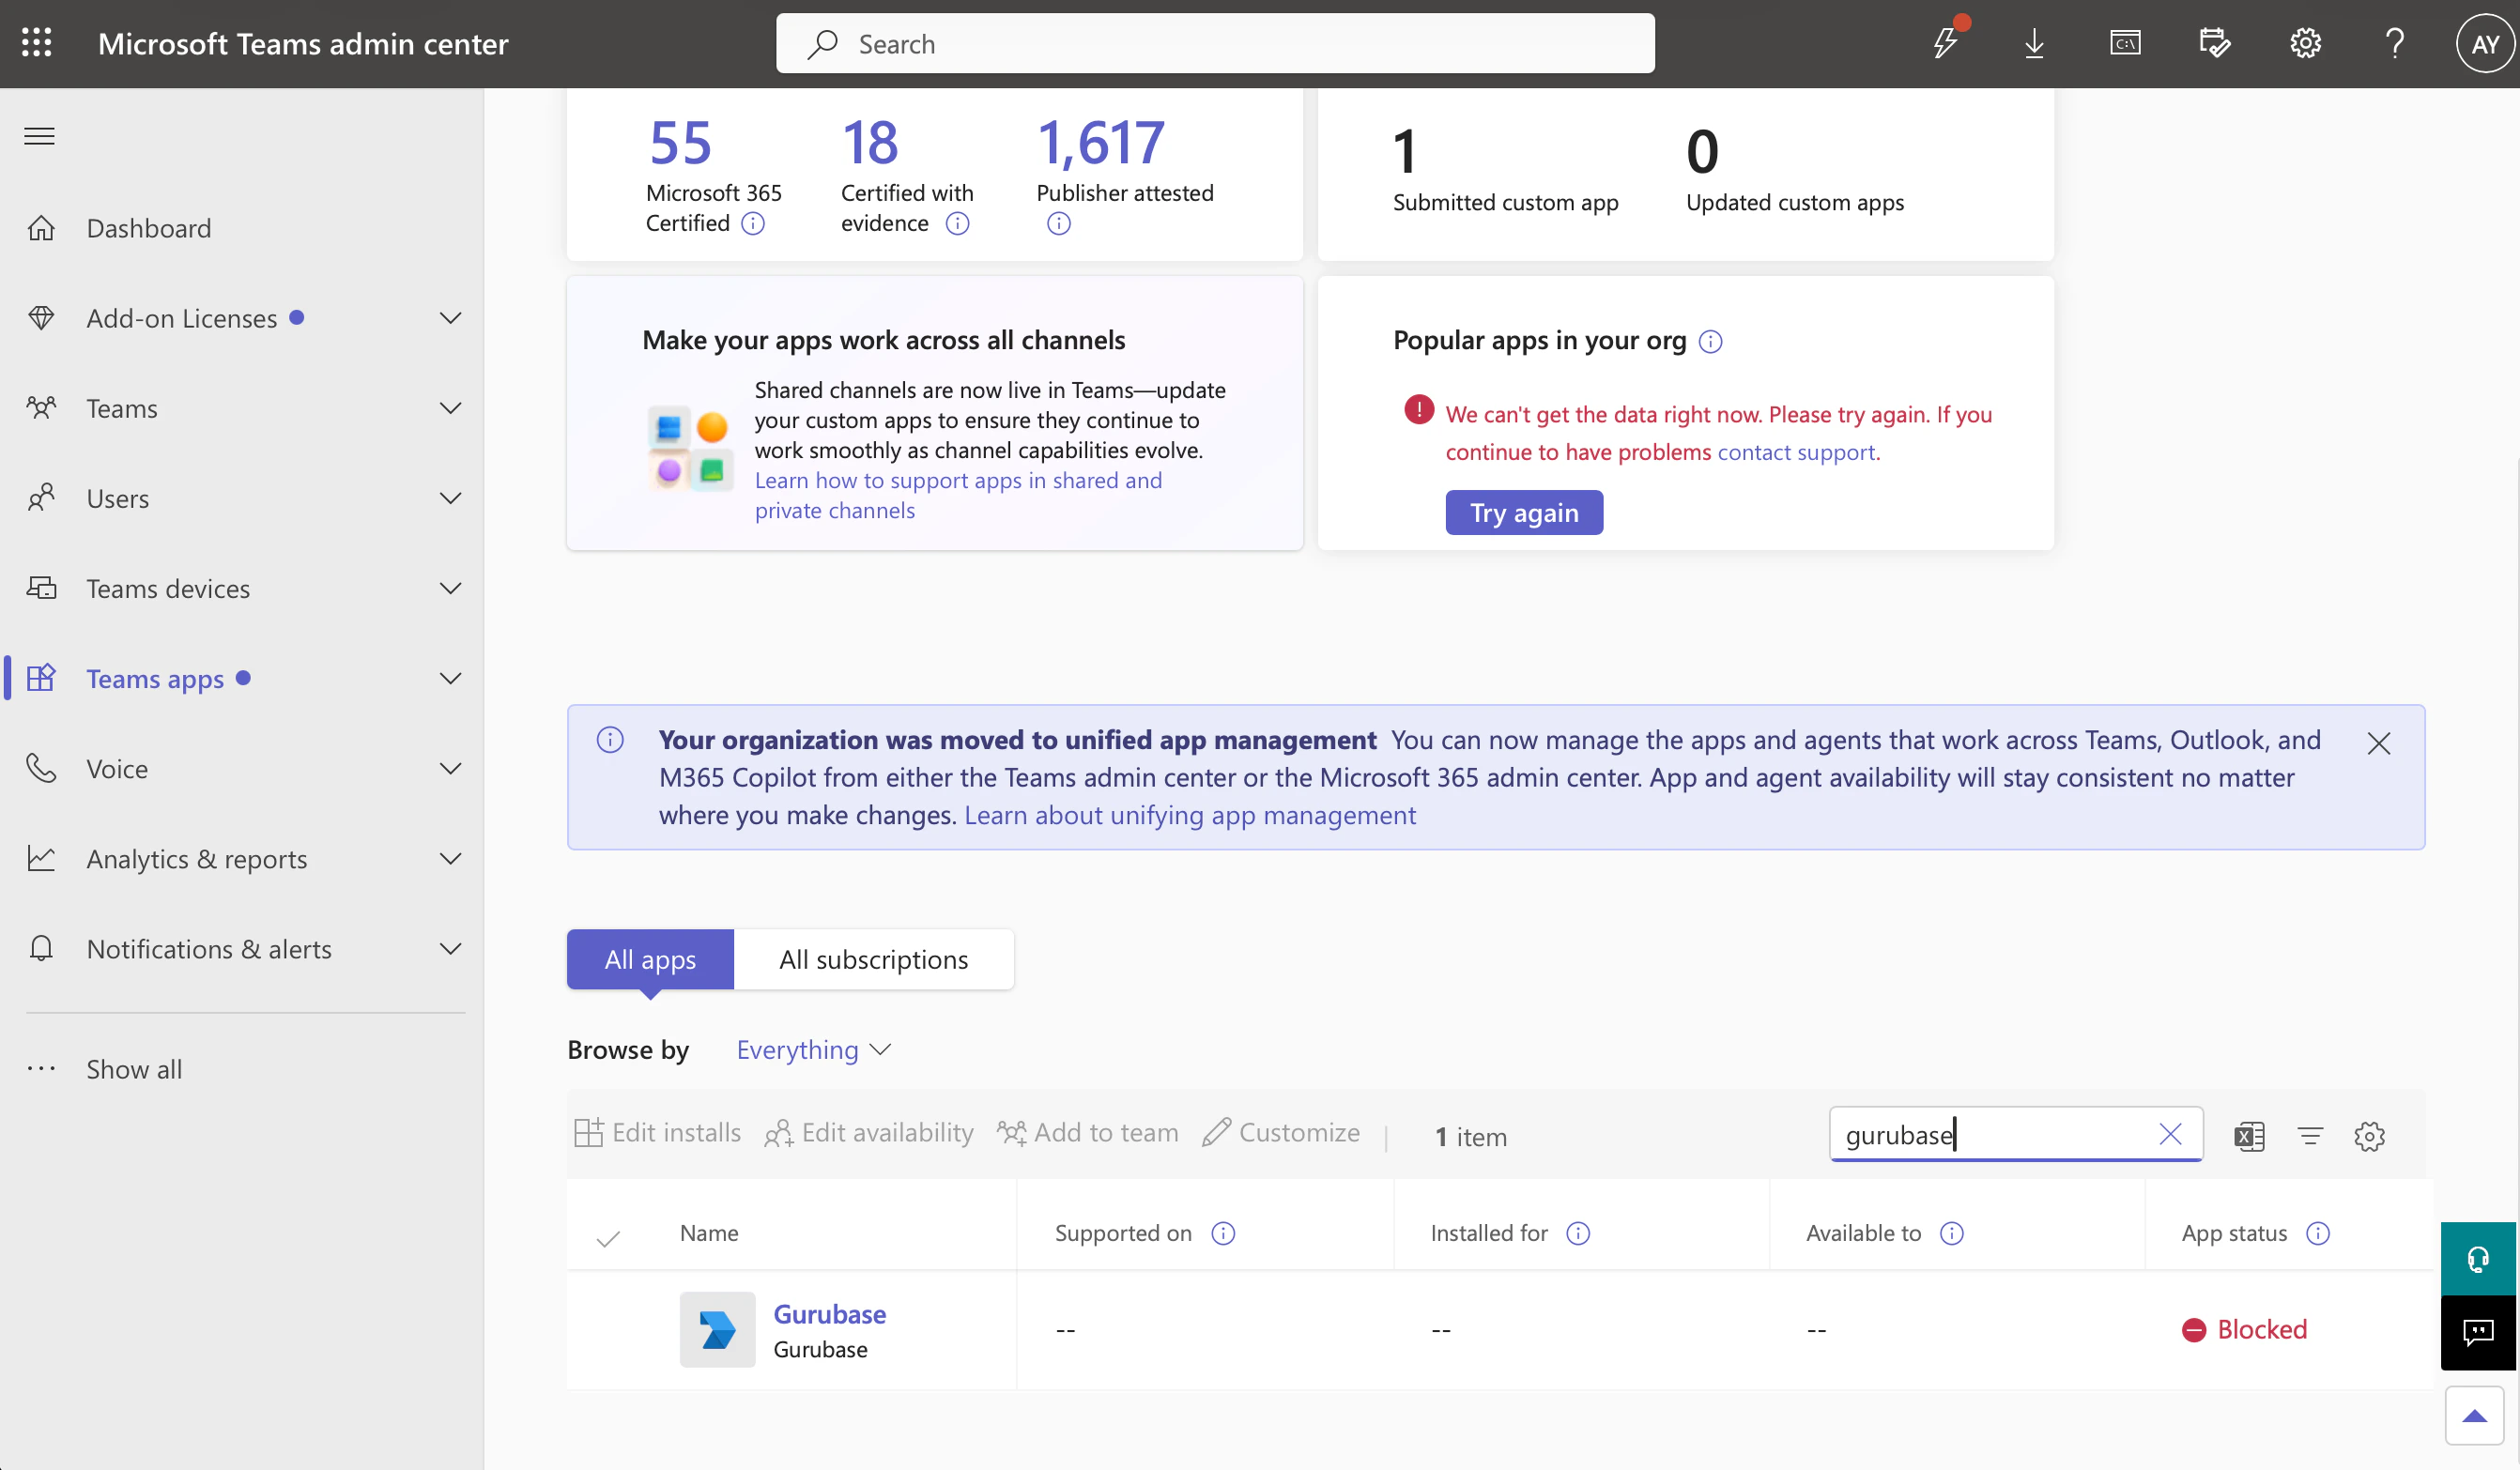2520x1470 pixels.
Task: Click Customize toolbar item
Action: point(1281,1132)
